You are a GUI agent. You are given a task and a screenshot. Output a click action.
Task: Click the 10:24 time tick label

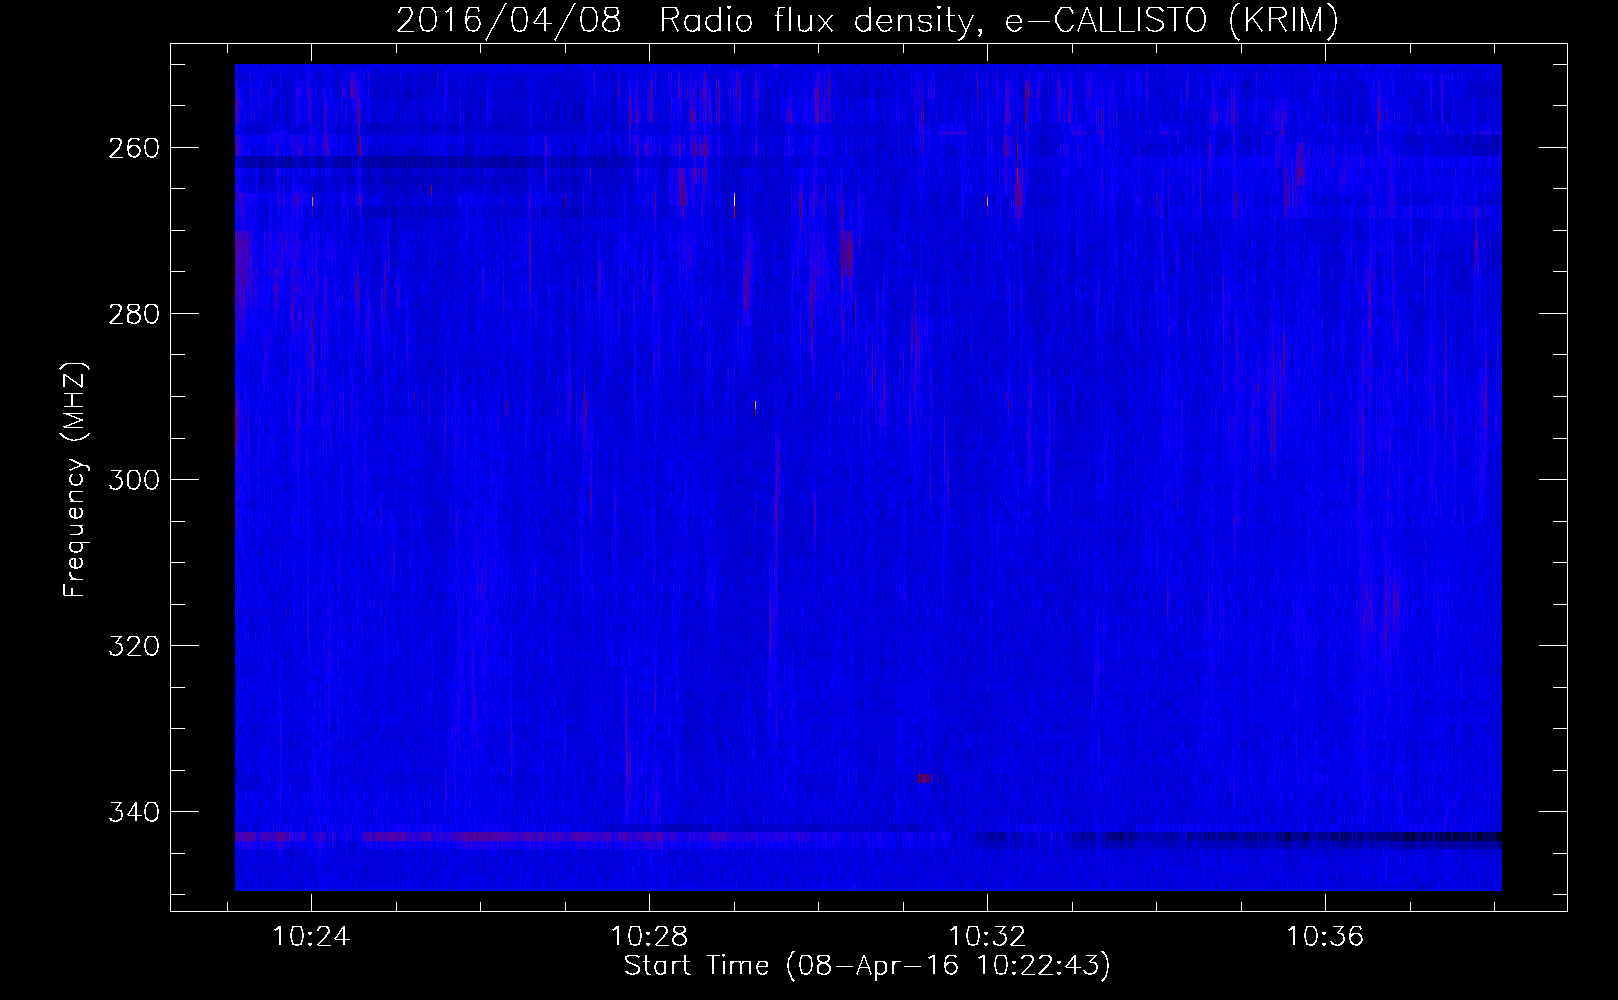point(312,937)
